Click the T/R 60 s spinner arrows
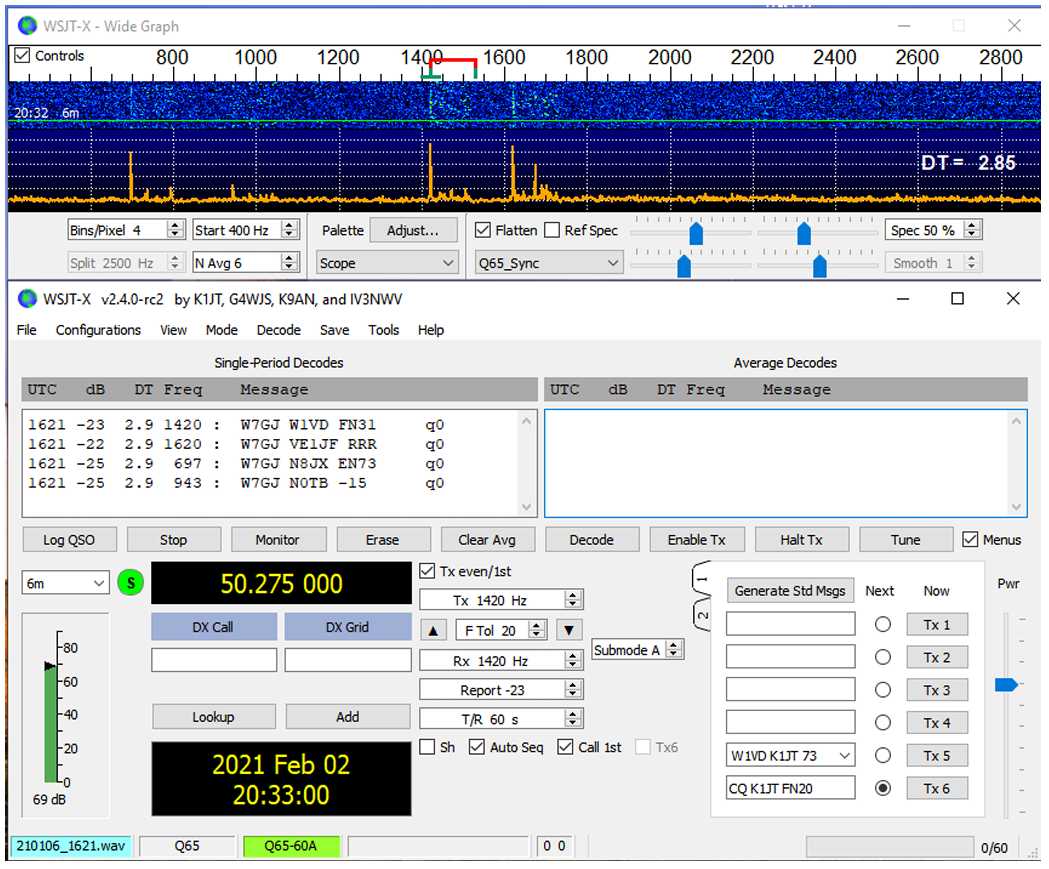 point(573,719)
